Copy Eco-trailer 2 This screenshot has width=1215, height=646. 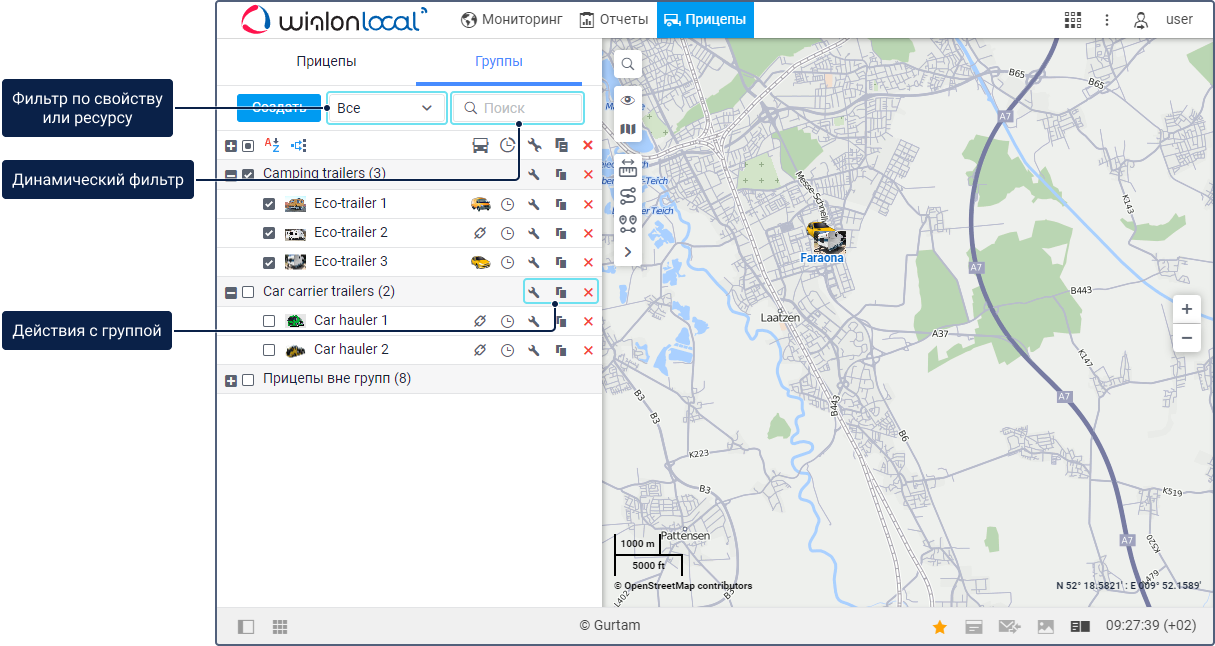click(x=561, y=233)
